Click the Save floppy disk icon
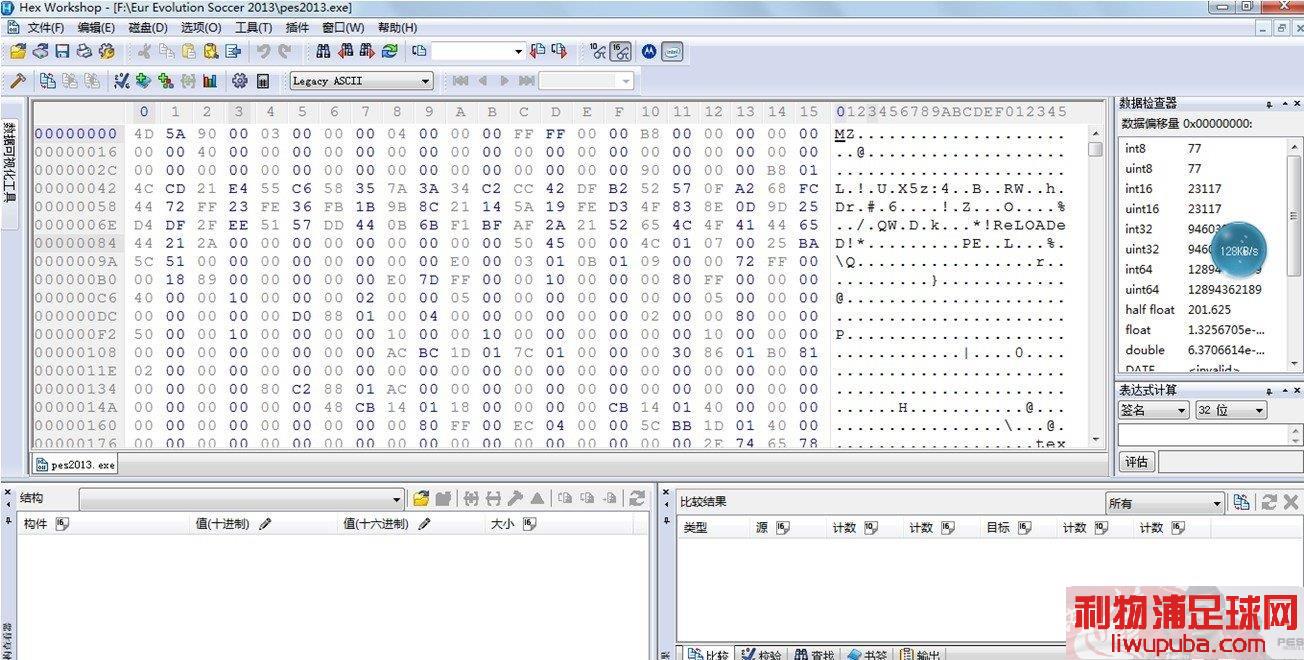This screenshot has height=660, width=1304. pos(62,51)
